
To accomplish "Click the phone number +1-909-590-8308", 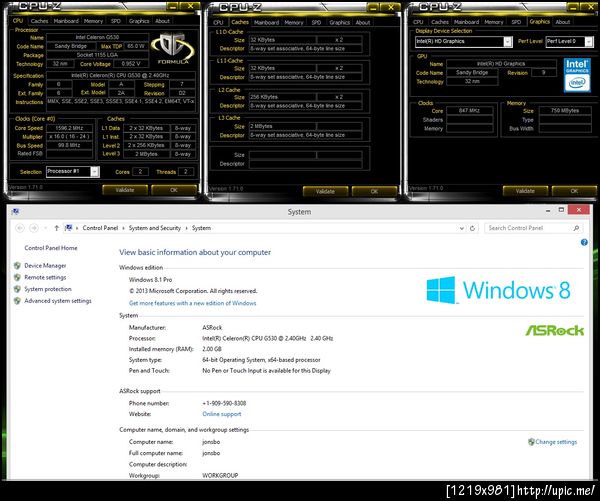I will (x=224, y=403).
